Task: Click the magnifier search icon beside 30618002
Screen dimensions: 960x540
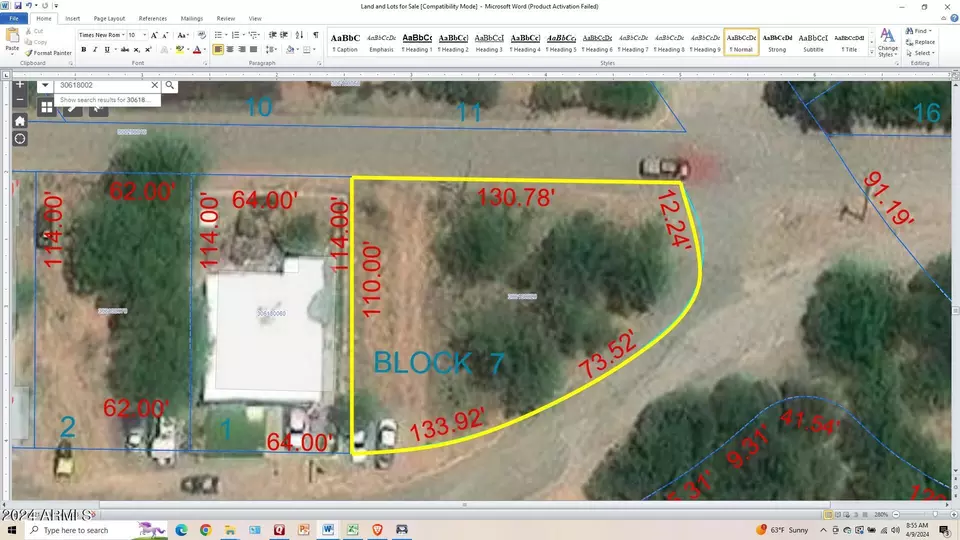Action: click(x=170, y=86)
